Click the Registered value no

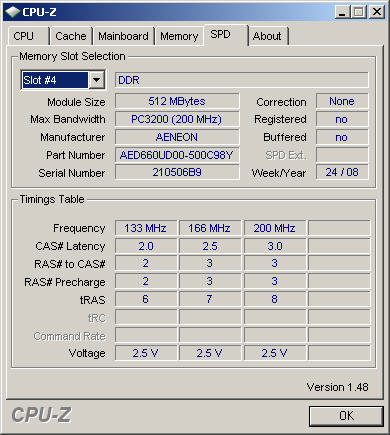pyautogui.click(x=342, y=119)
